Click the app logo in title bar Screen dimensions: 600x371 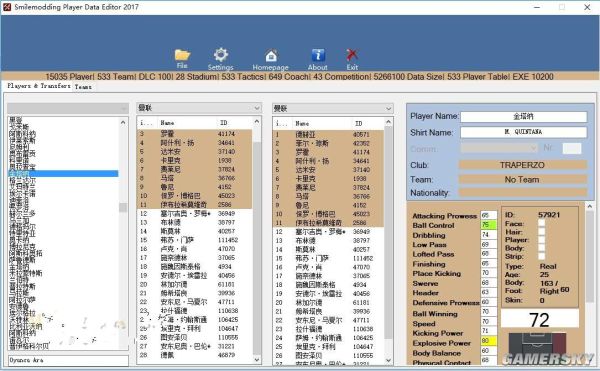7,7
